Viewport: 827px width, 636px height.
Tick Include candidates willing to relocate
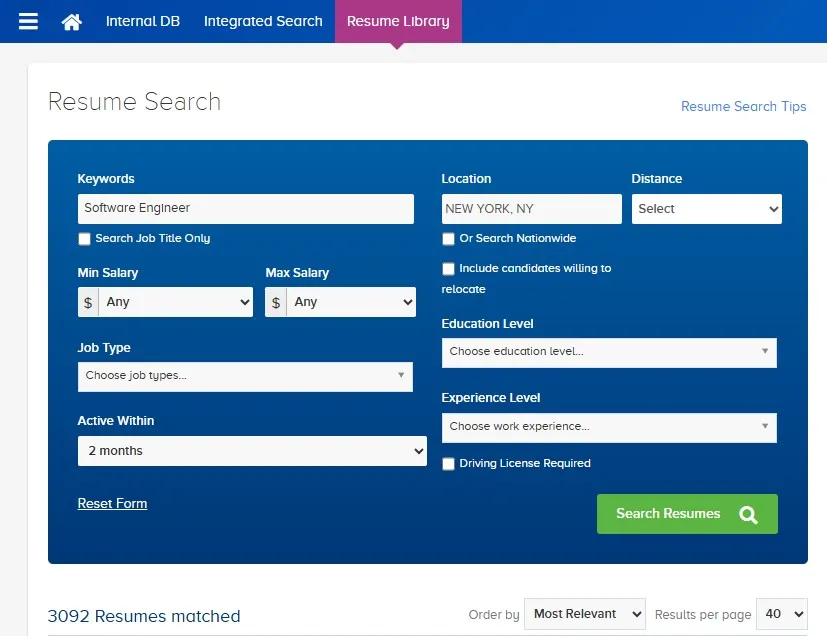pyautogui.click(x=448, y=269)
